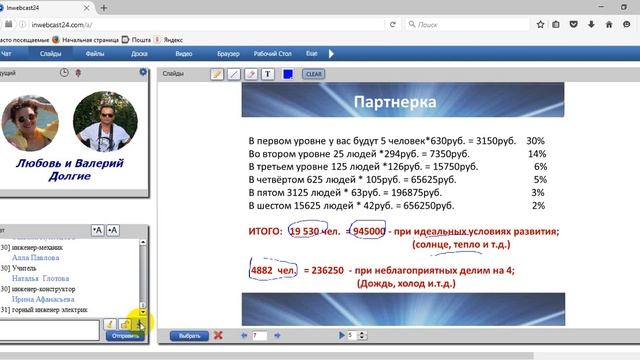This screenshot has height=360, width=640.
Task: Click the autoplay interval stepper arrows
Action: [362, 336]
